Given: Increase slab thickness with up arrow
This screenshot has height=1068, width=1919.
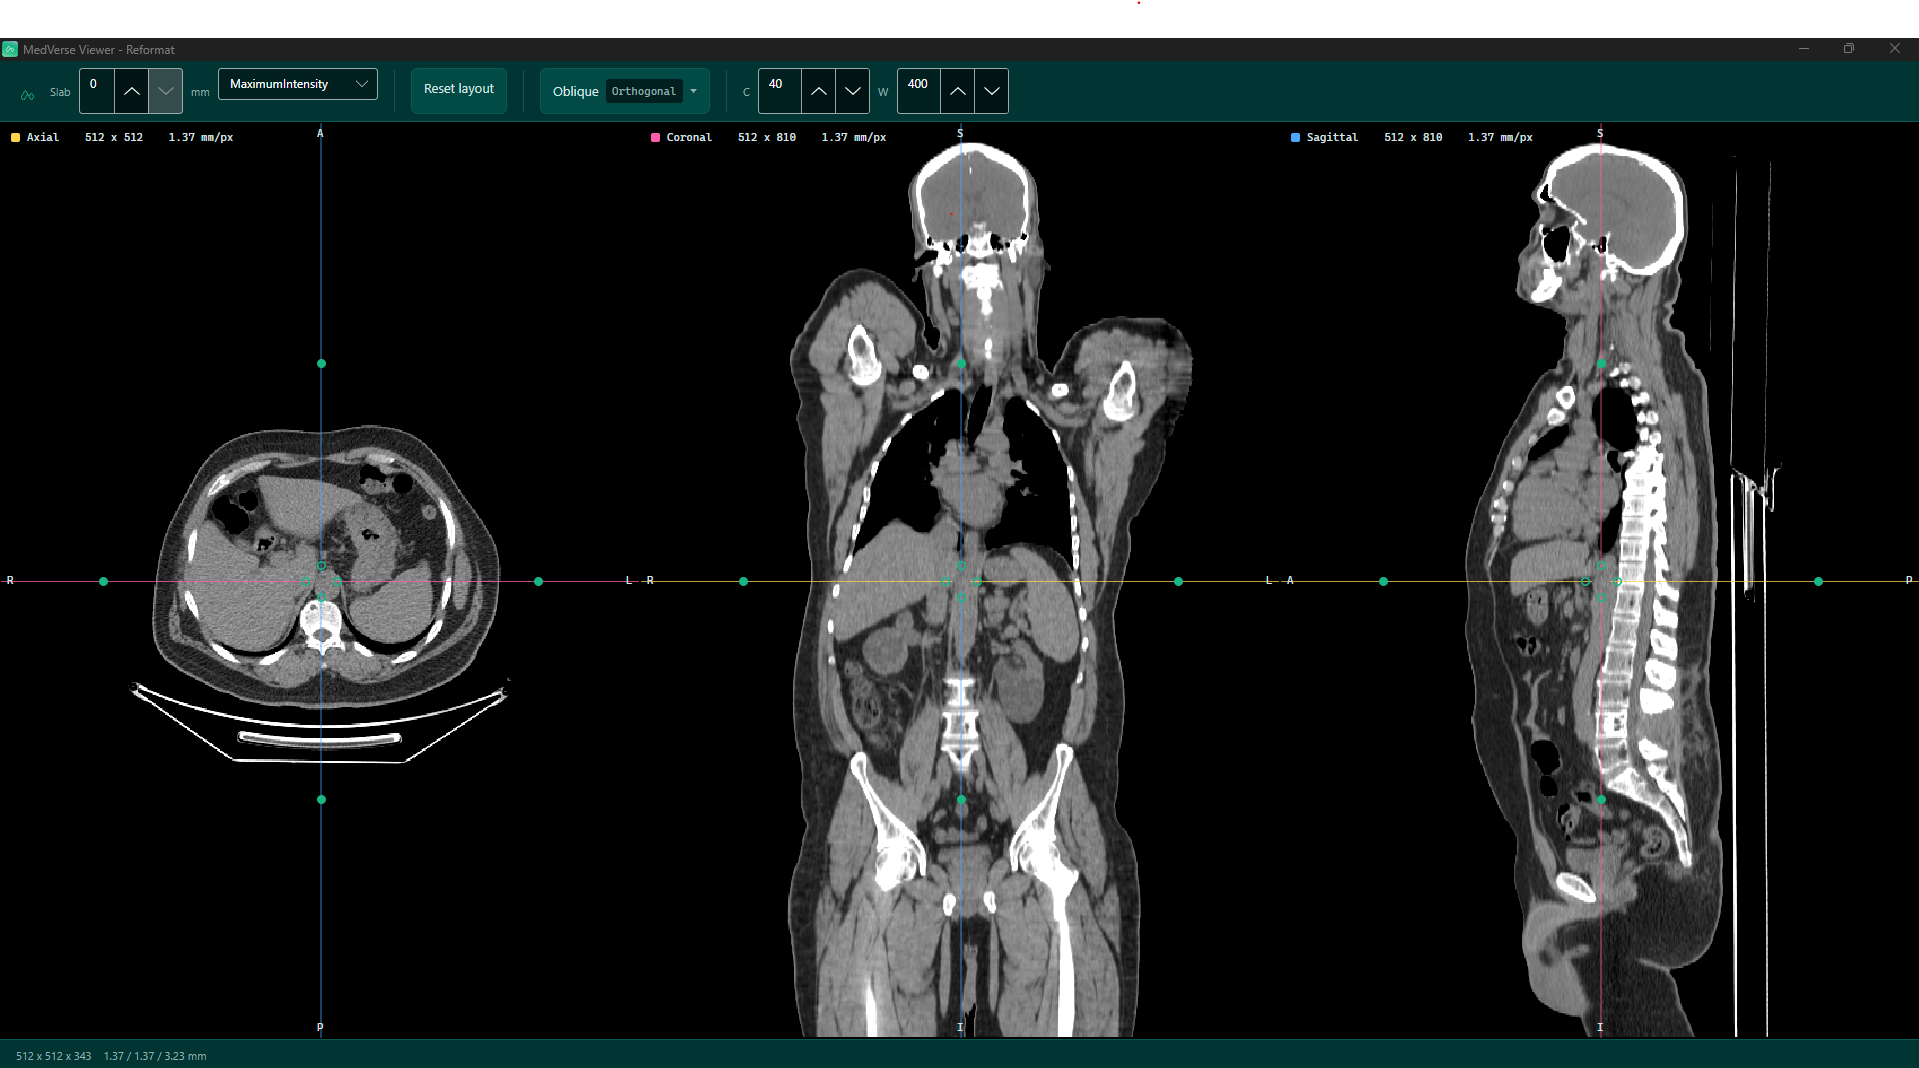Looking at the screenshot, I should click(132, 91).
